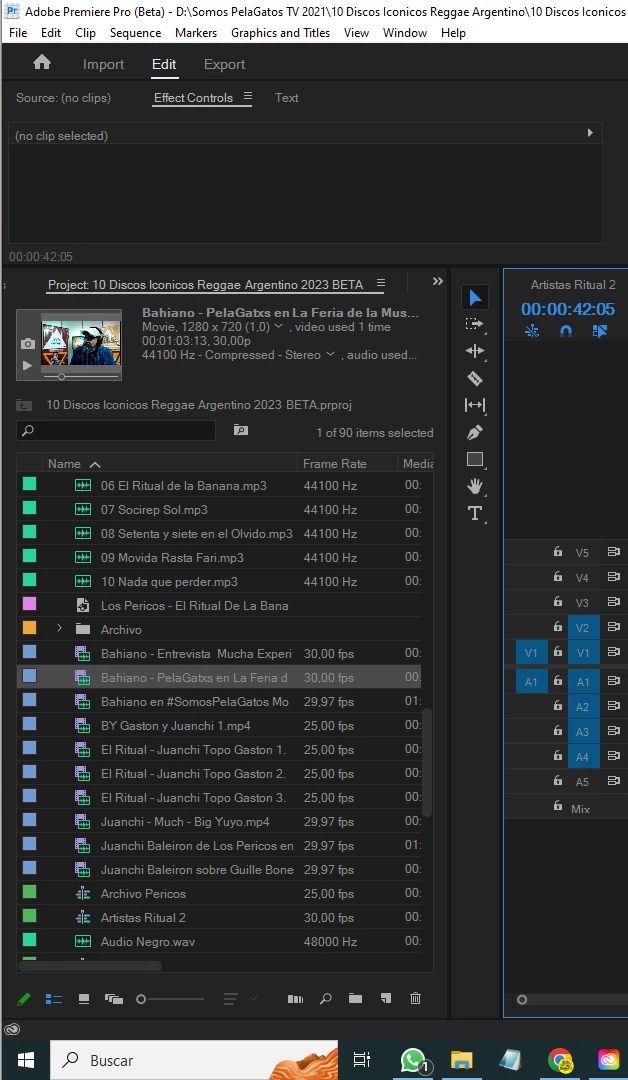Open Effect Controls panel menu

point(248,96)
